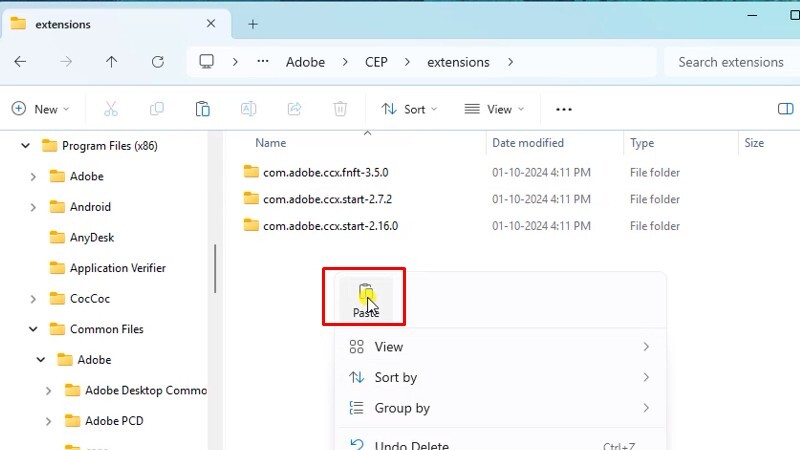800x450 pixels.
Task: Collapse the Common Files tree node
Action: click(33, 329)
